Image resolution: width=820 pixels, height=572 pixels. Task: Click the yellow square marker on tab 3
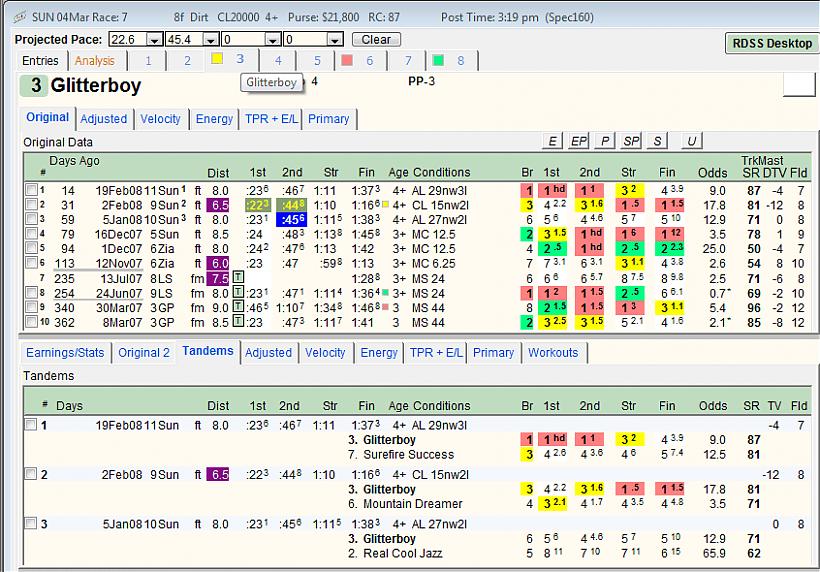click(x=217, y=59)
